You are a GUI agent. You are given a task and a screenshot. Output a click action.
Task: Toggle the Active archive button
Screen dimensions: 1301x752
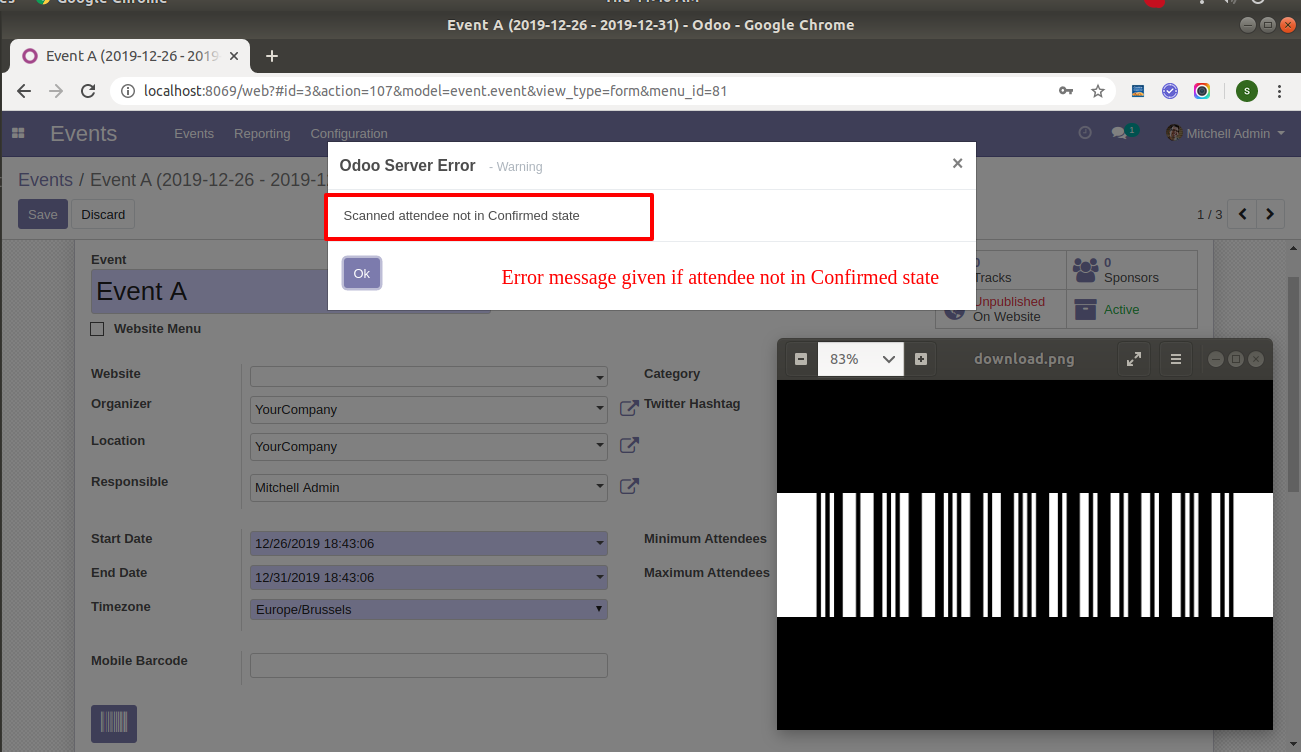coord(1131,309)
